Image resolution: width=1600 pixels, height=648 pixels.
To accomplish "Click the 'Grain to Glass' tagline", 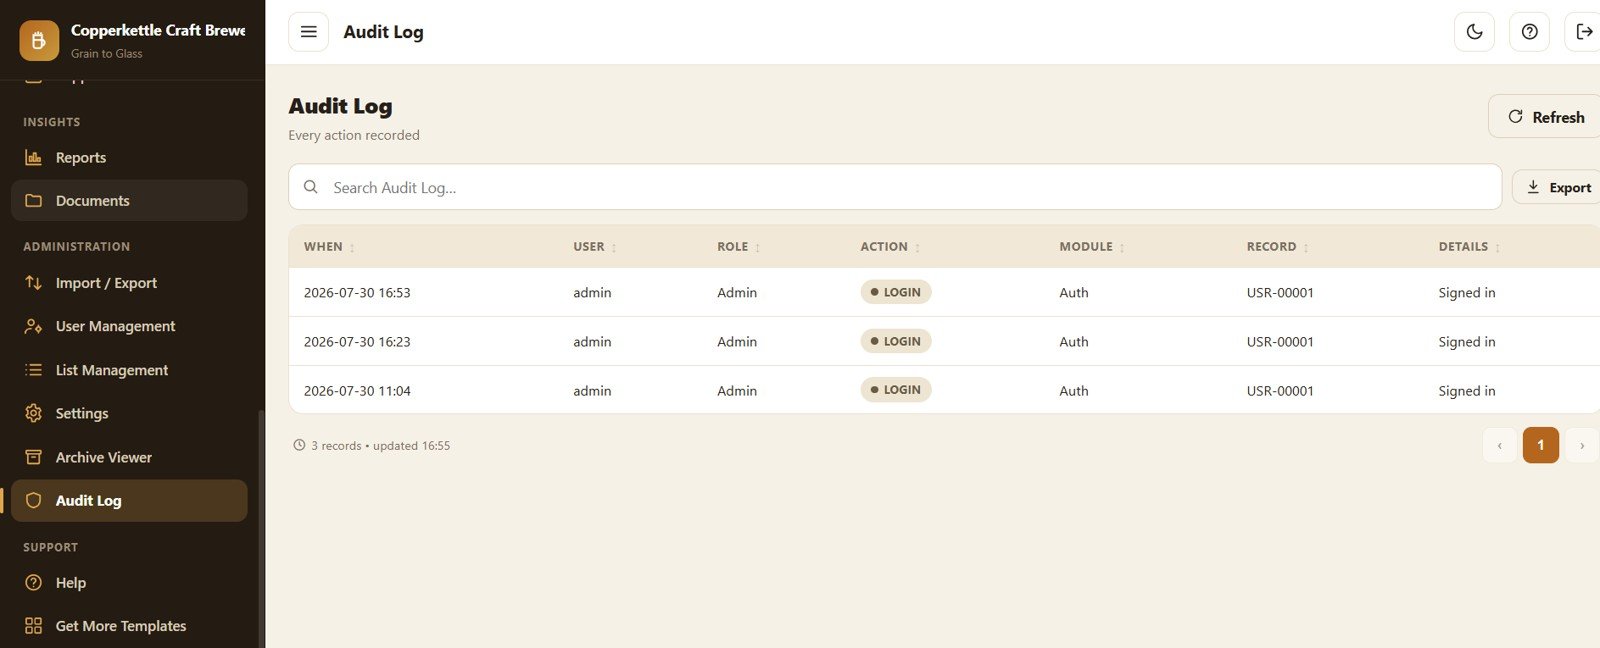I will click(x=107, y=54).
